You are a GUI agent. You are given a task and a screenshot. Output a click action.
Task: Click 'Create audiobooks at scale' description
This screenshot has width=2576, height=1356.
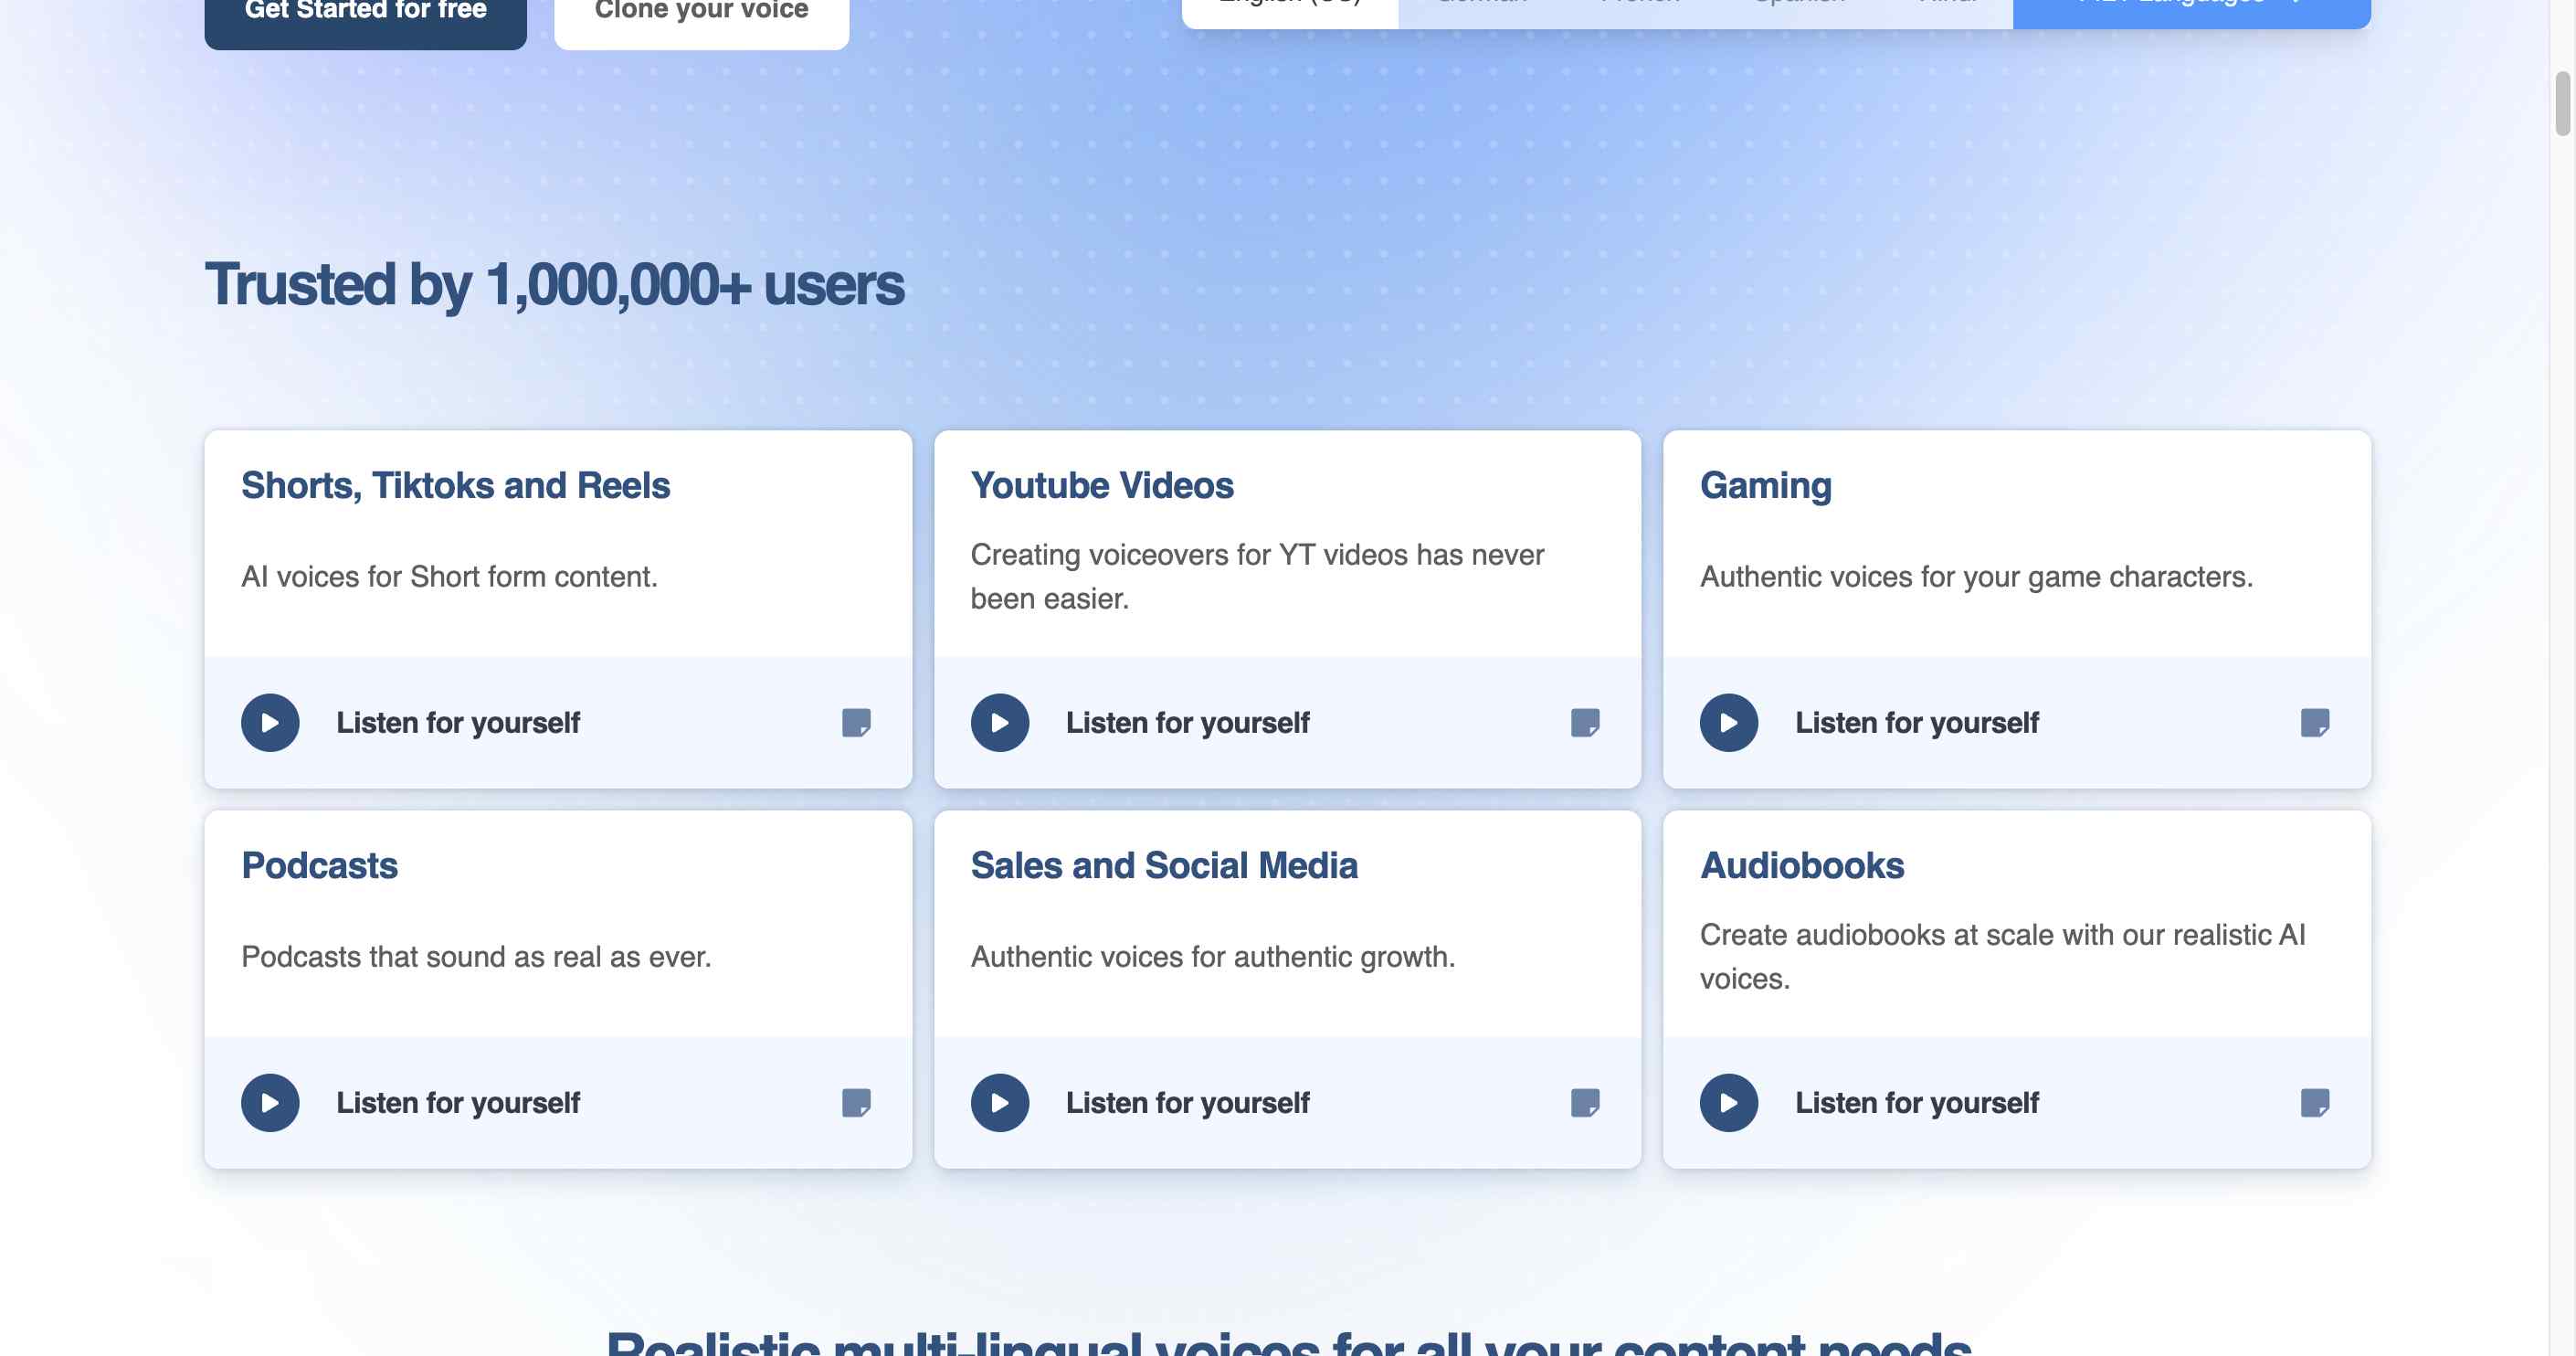pos(2003,957)
